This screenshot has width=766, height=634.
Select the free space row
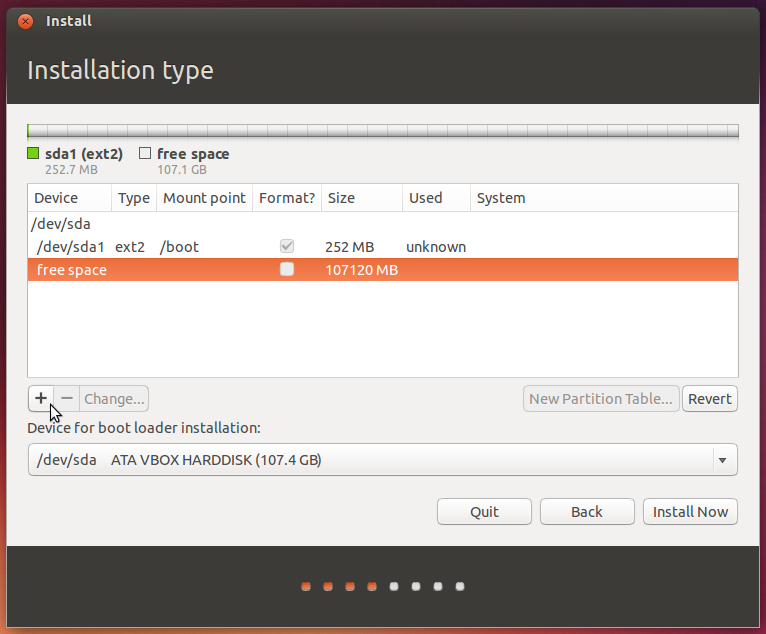[x=383, y=270]
